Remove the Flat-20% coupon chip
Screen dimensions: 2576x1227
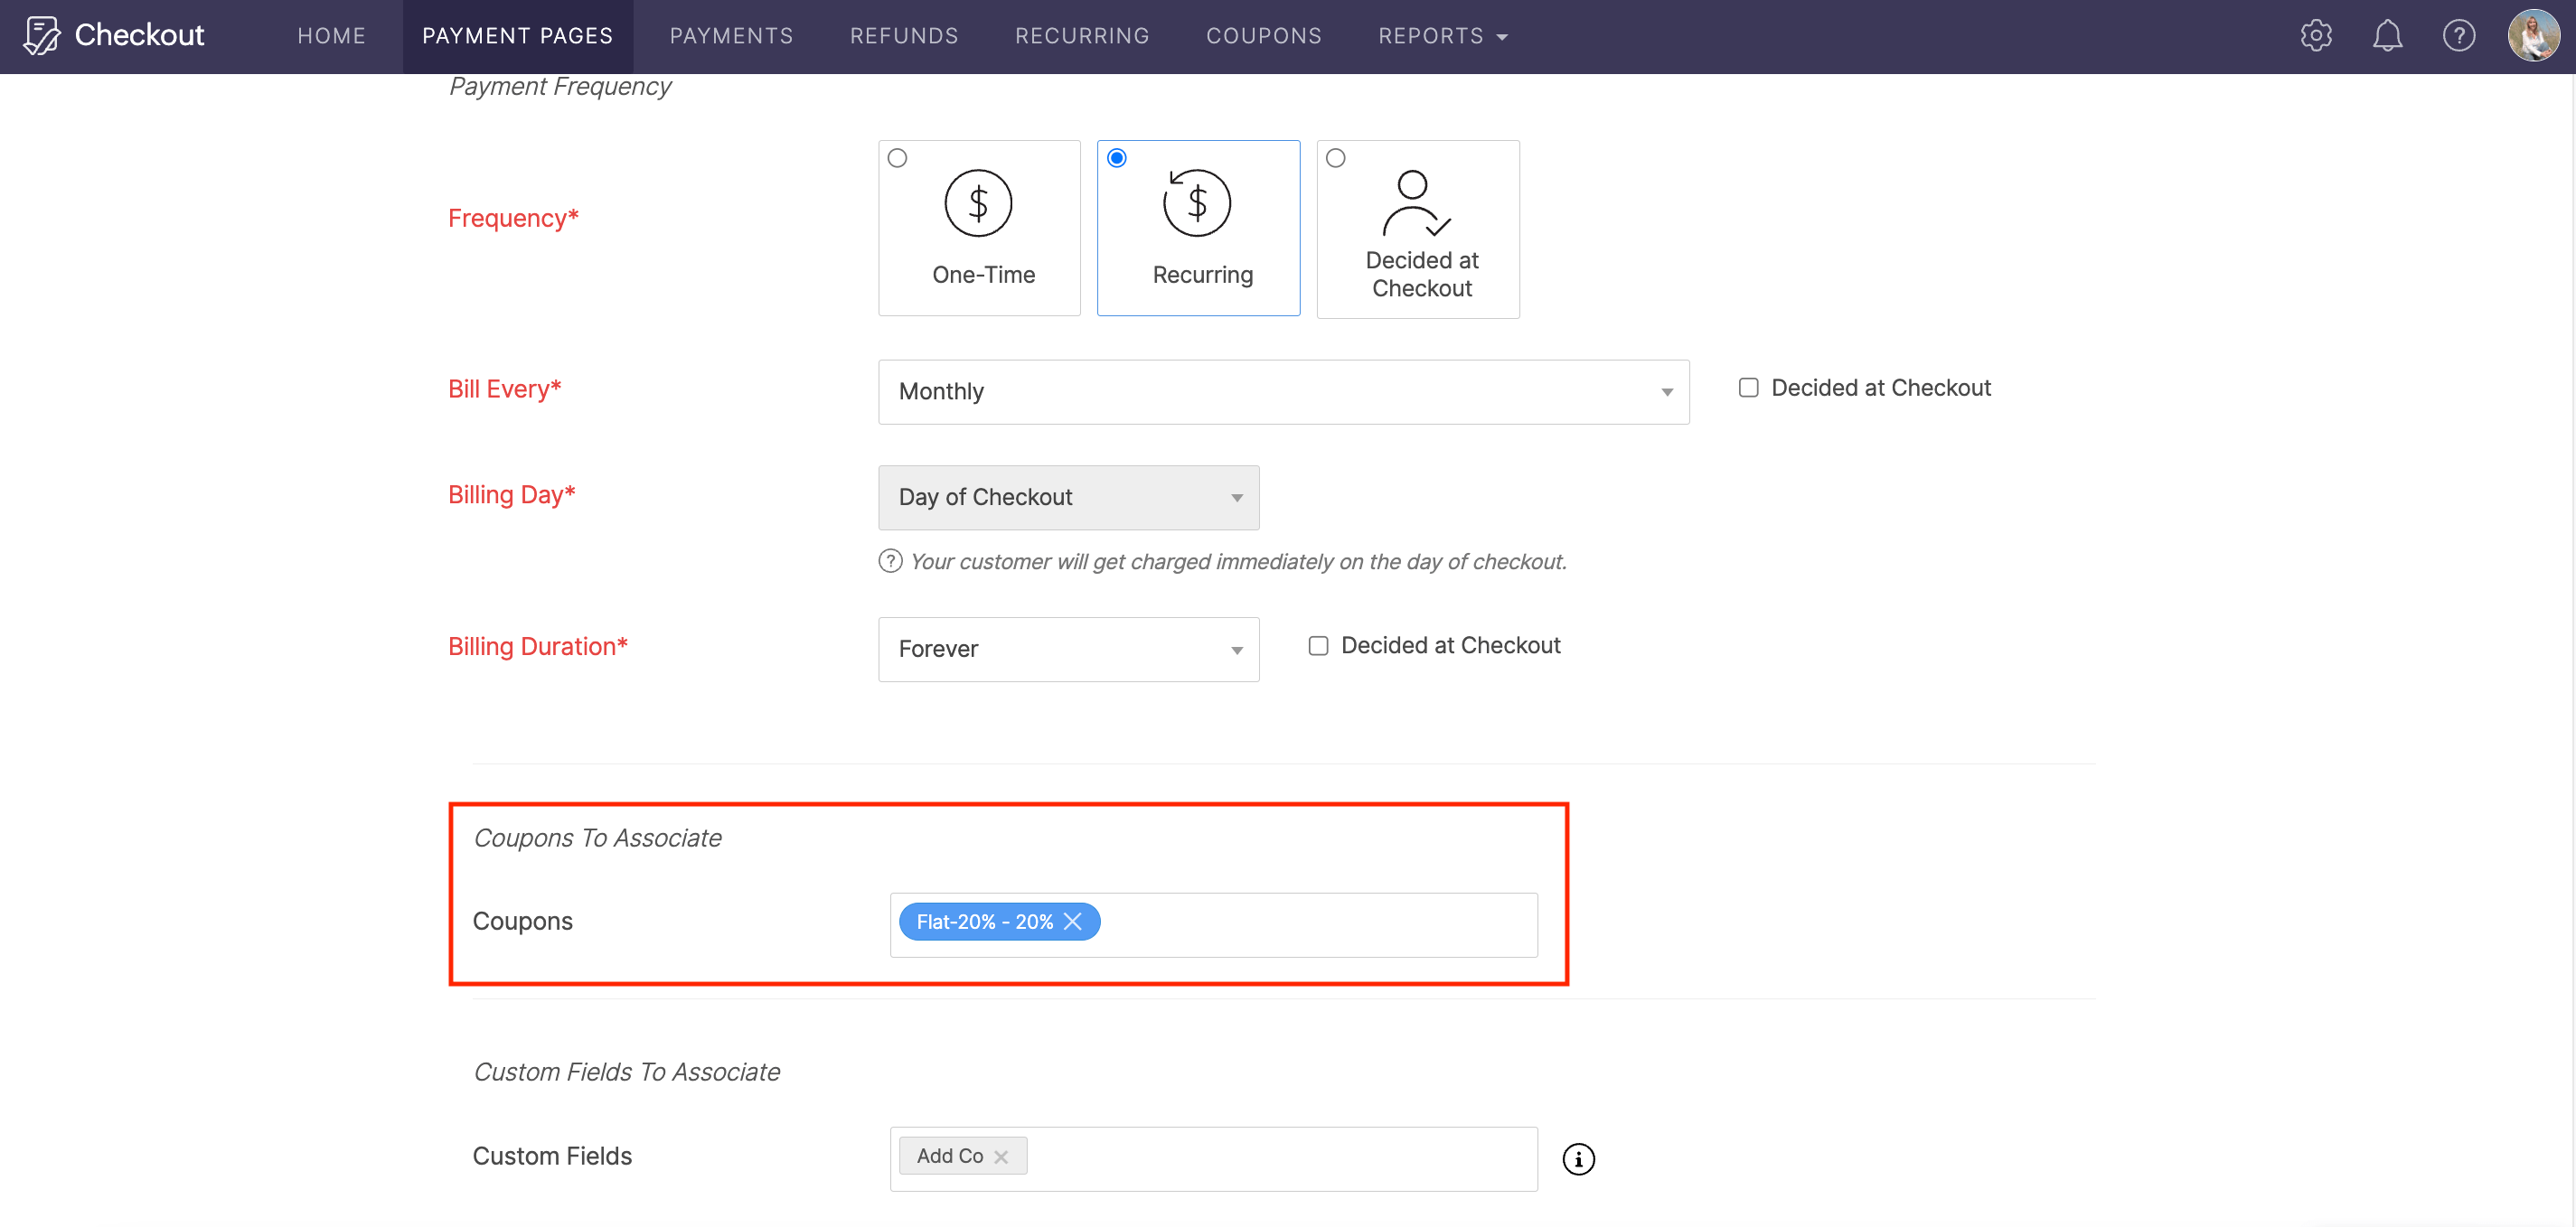click(1074, 921)
